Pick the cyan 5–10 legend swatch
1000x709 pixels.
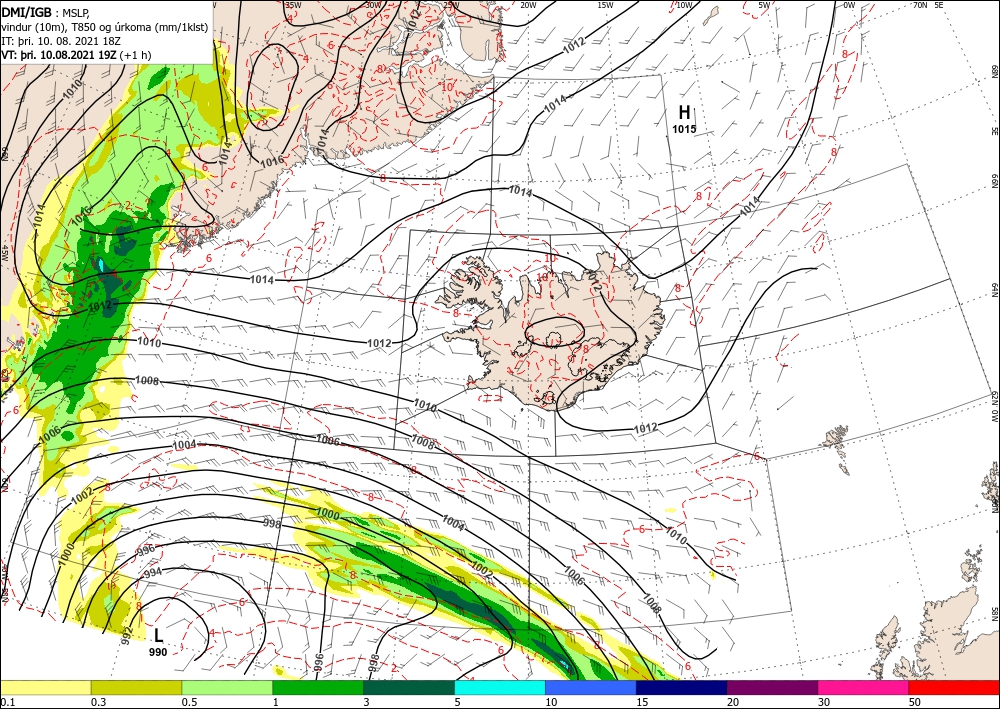[500, 687]
